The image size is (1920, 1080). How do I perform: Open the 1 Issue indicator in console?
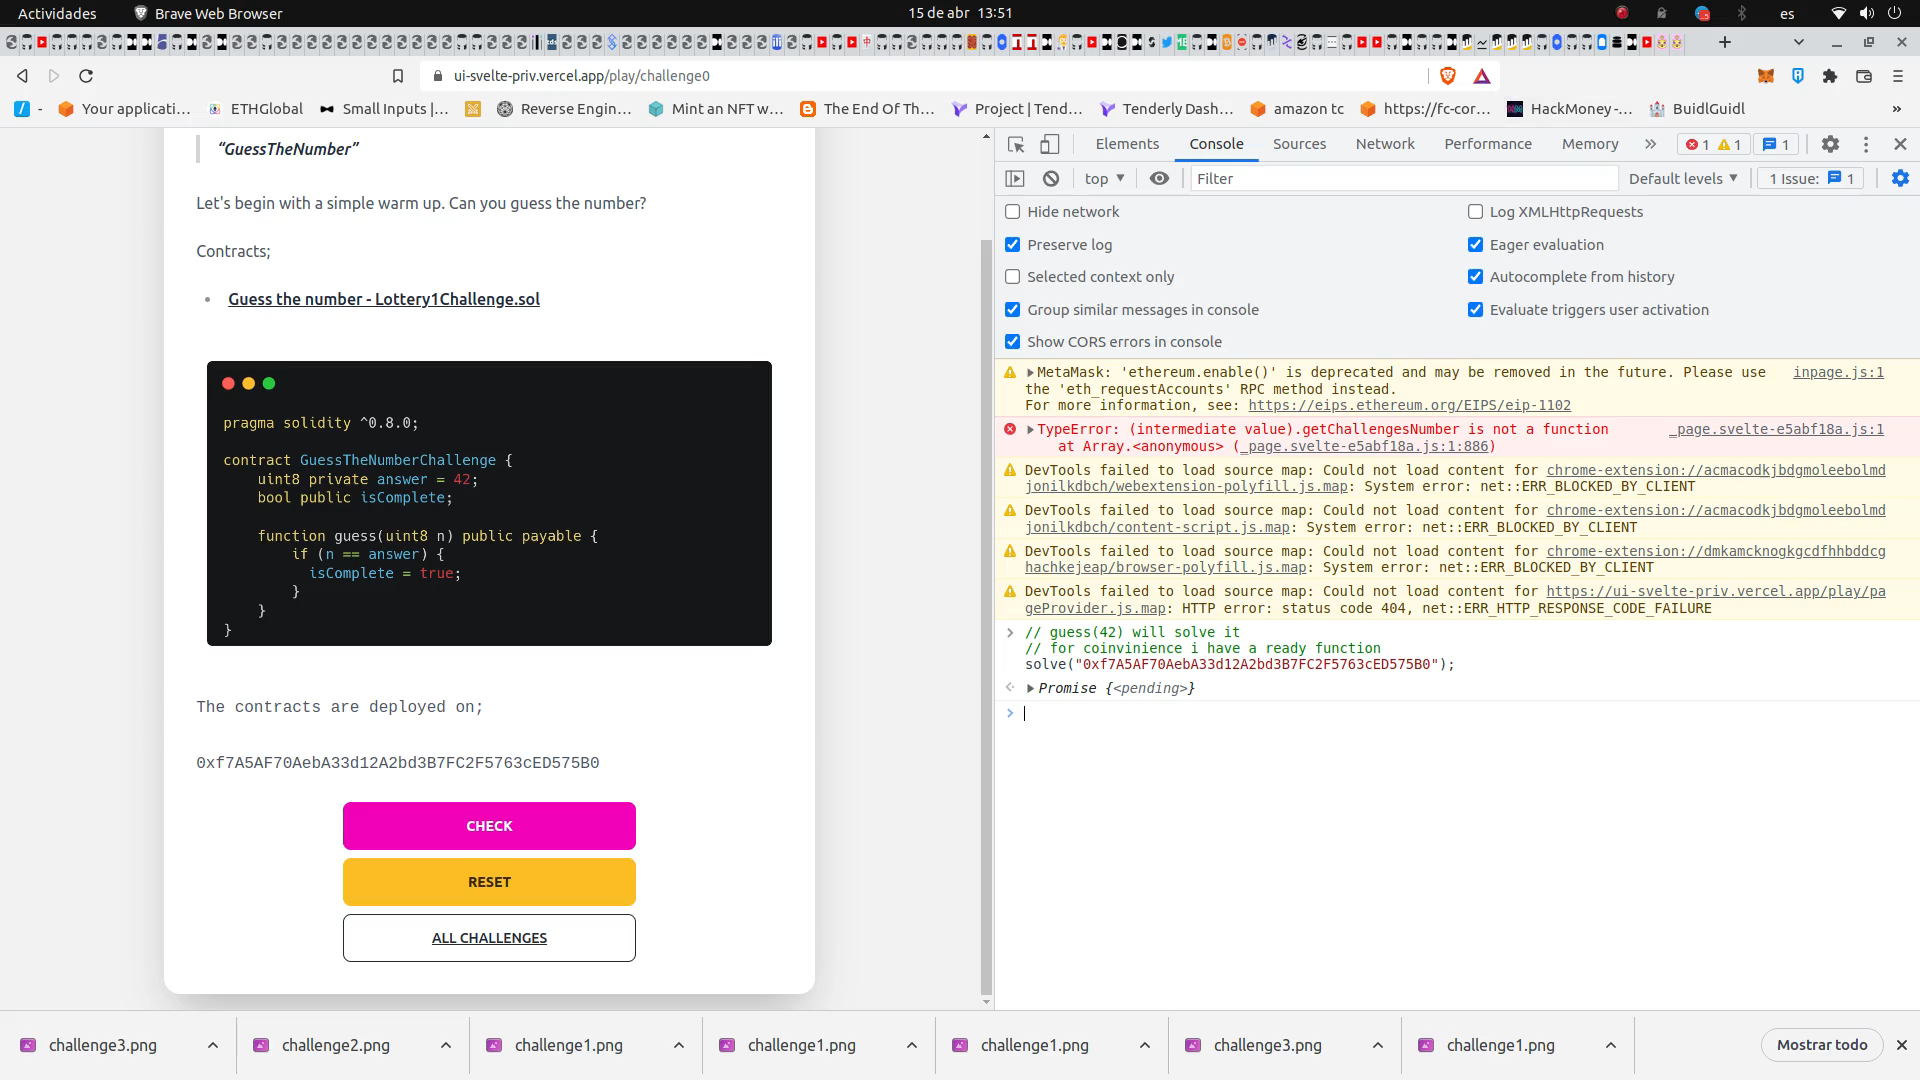pyautogui.click(x=1811, y=178)
